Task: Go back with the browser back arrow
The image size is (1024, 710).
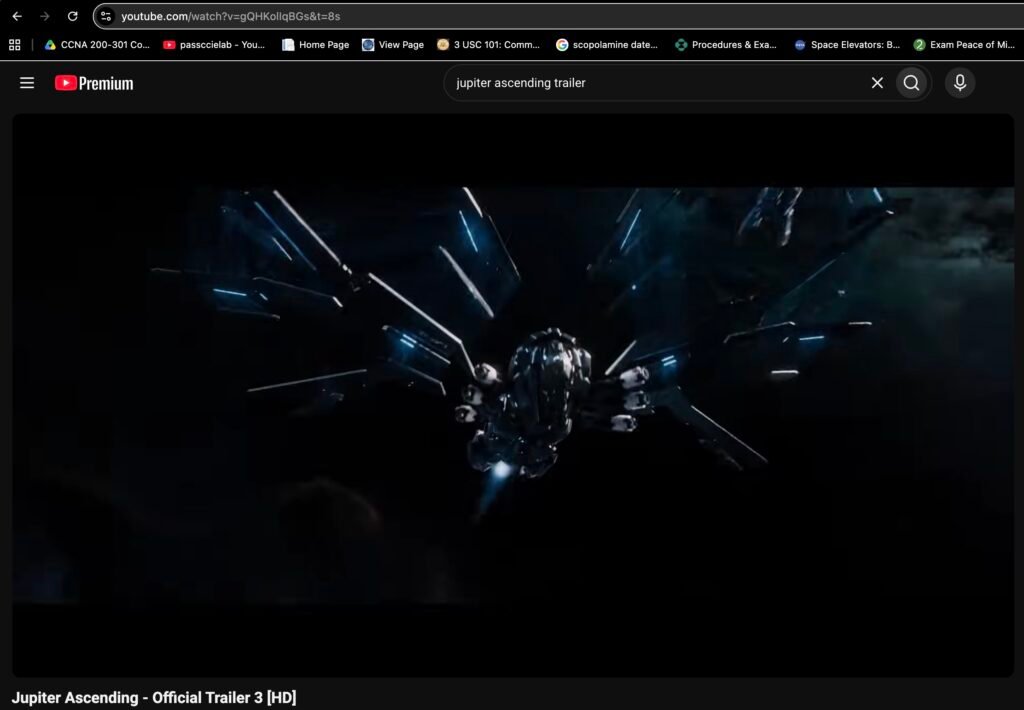Action: (x=17, y=16)
